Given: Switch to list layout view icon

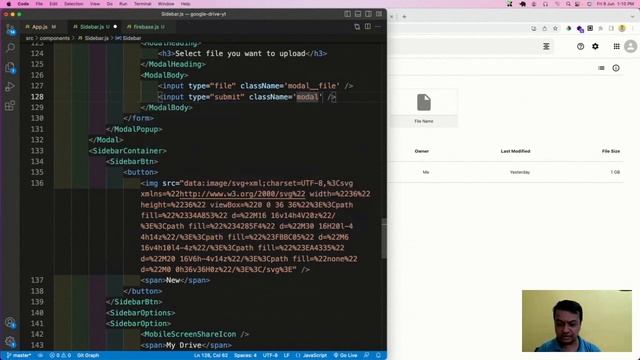Looking at the screenshot, I should click(x=601, y=68).
